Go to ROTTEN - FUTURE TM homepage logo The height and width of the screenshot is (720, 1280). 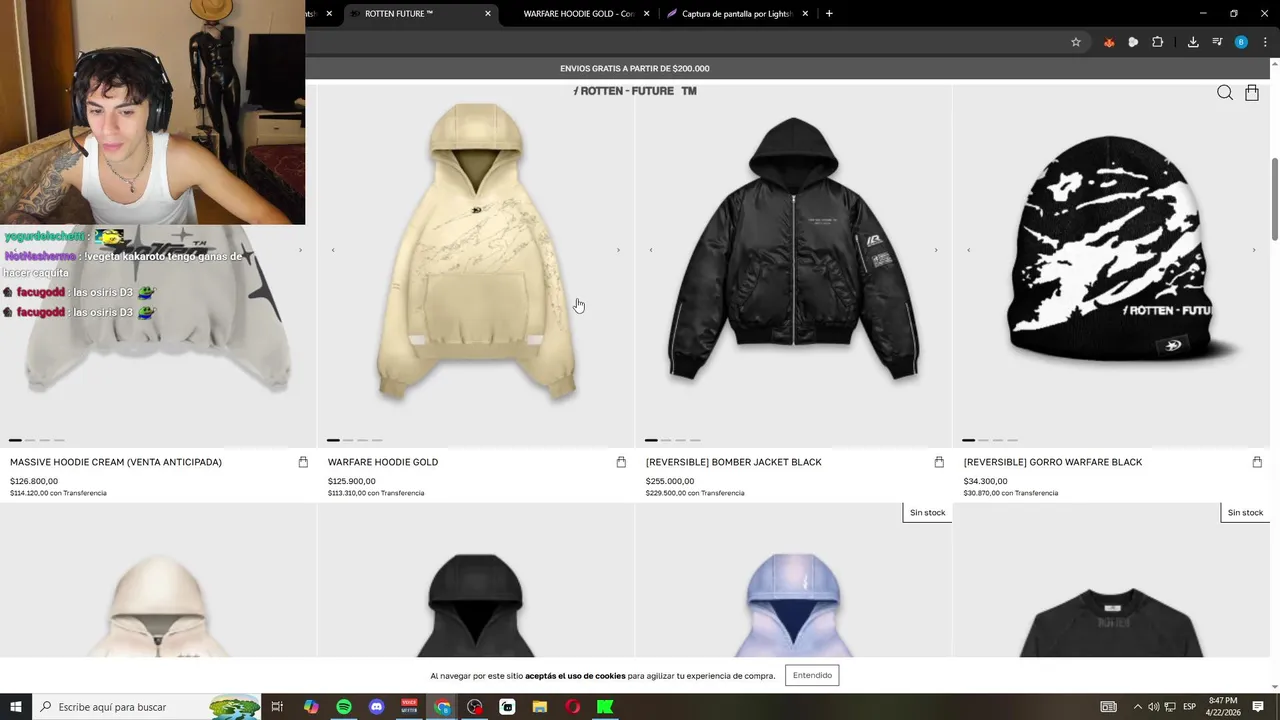[635, 91]
